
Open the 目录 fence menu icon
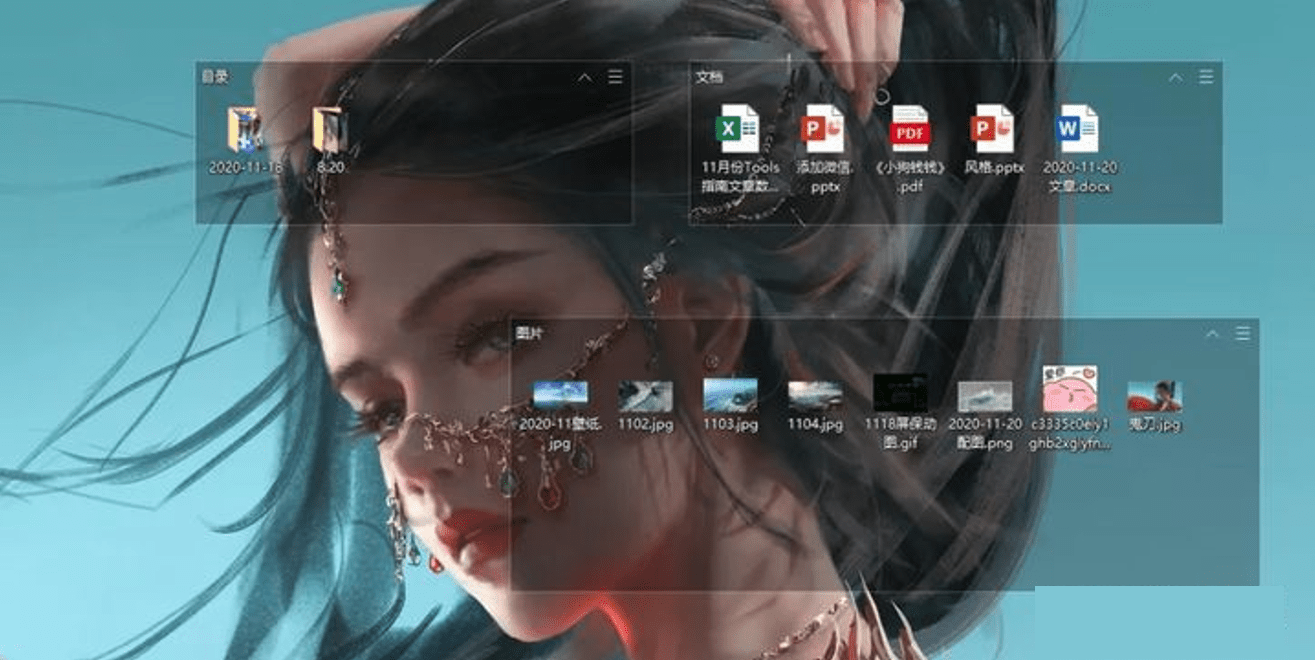[616, 77]
